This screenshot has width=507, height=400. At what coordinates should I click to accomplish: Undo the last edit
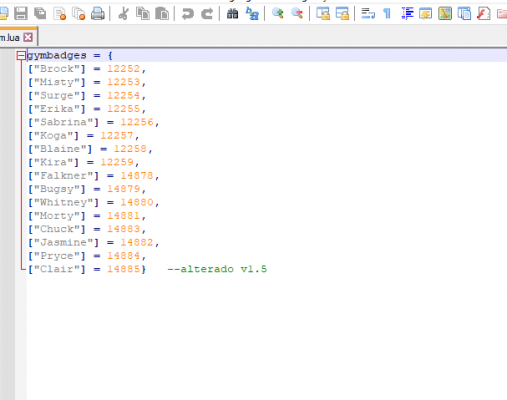pos(188,14)
